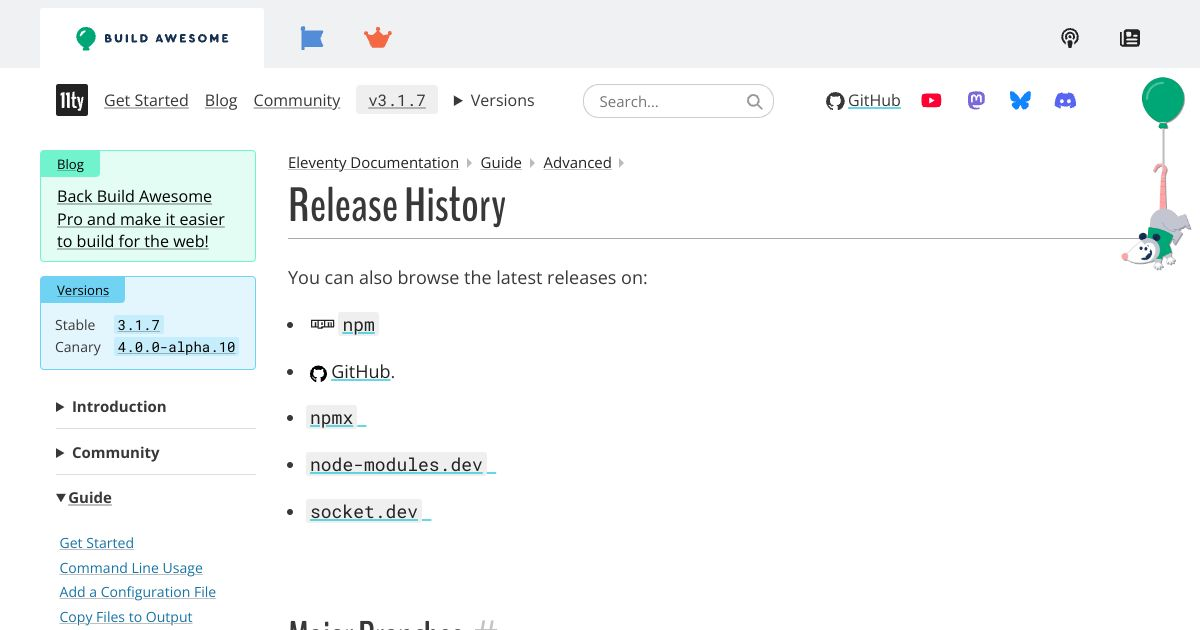Open the npmx link
The height and width of the screenshot is (630, 1200).
tap(332, 418)
